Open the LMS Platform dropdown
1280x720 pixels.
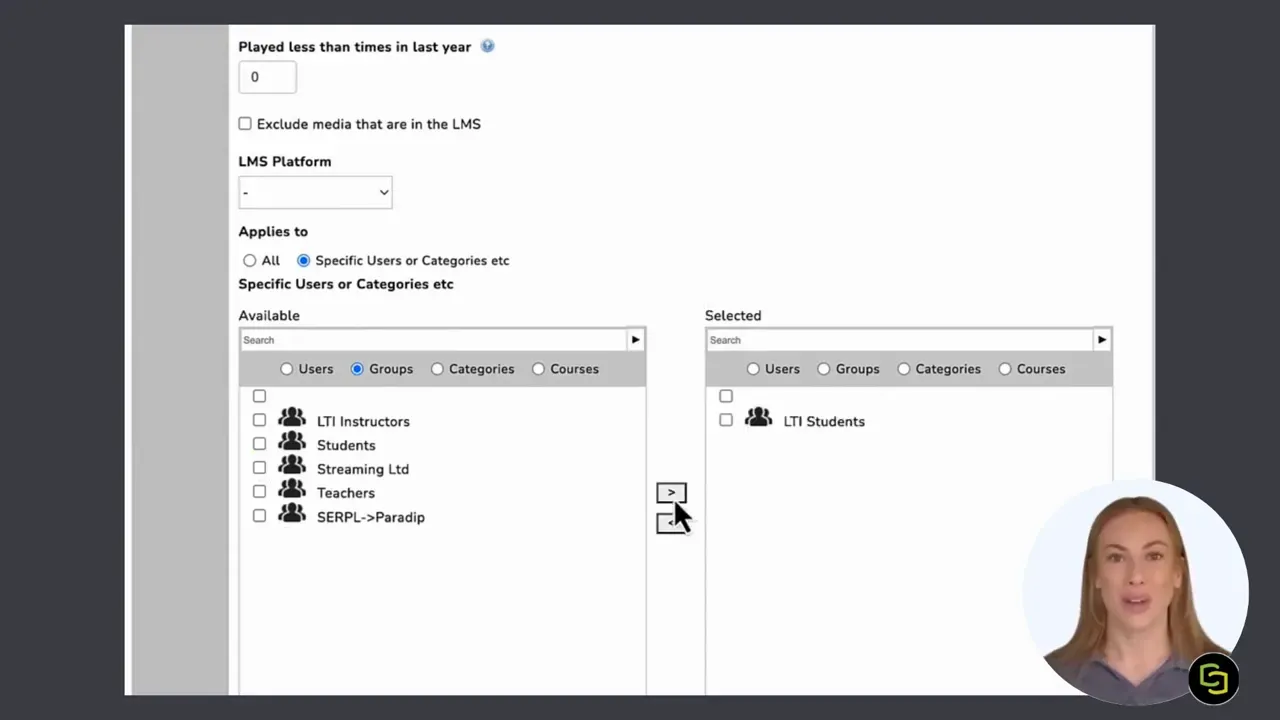(x=315, y=192)
